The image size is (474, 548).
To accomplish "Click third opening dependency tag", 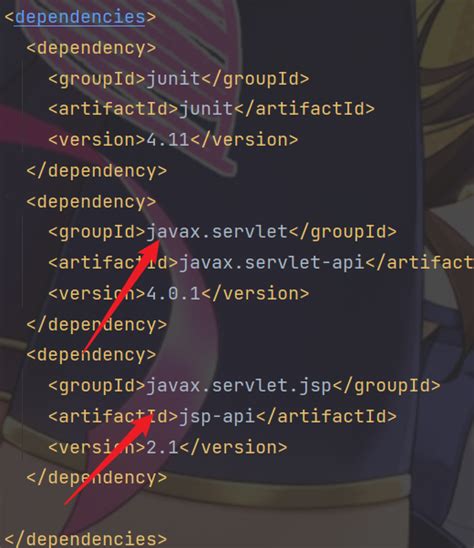I will pyautogui.click(x=91, y=355).
